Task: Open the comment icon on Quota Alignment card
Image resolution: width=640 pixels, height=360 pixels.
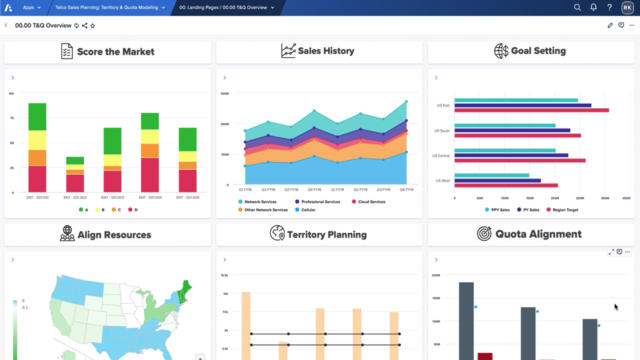Action: click(x=619, y=252)
